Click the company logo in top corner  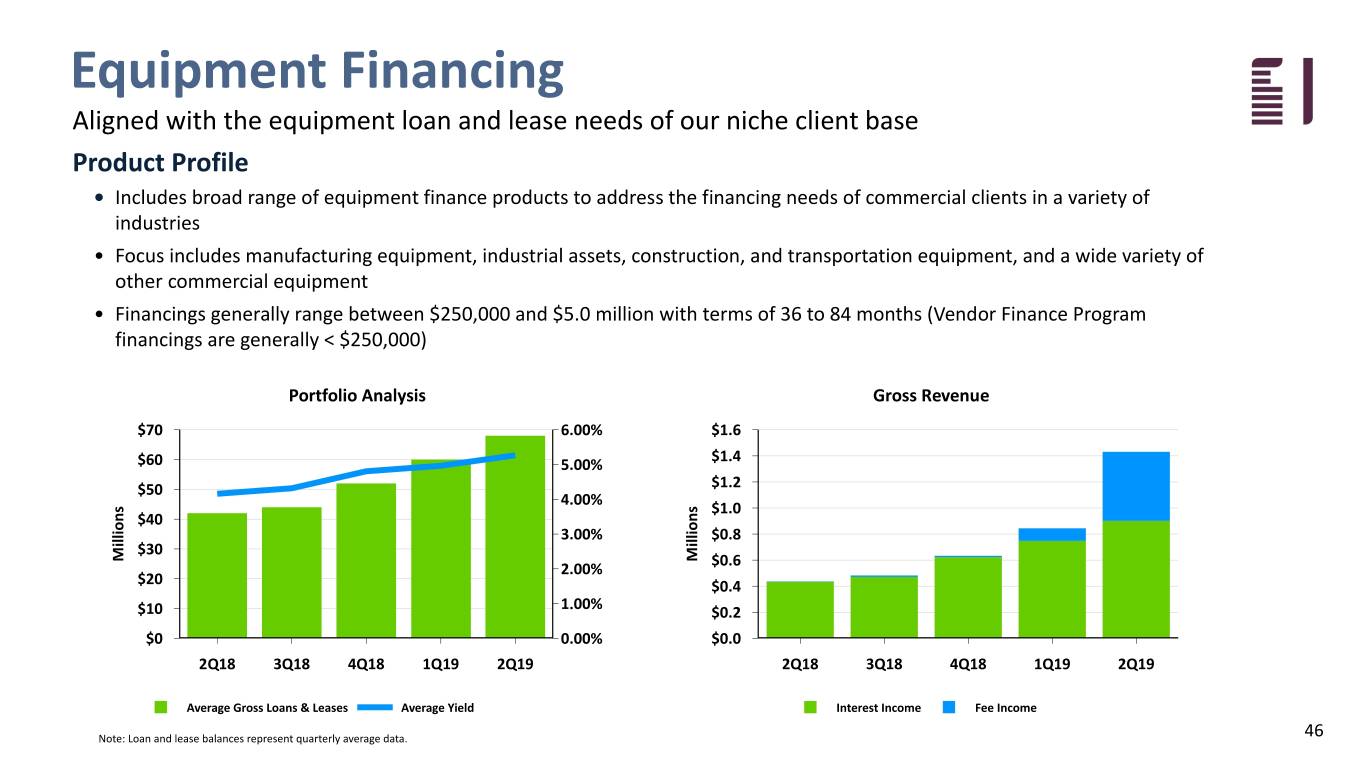1281,91
